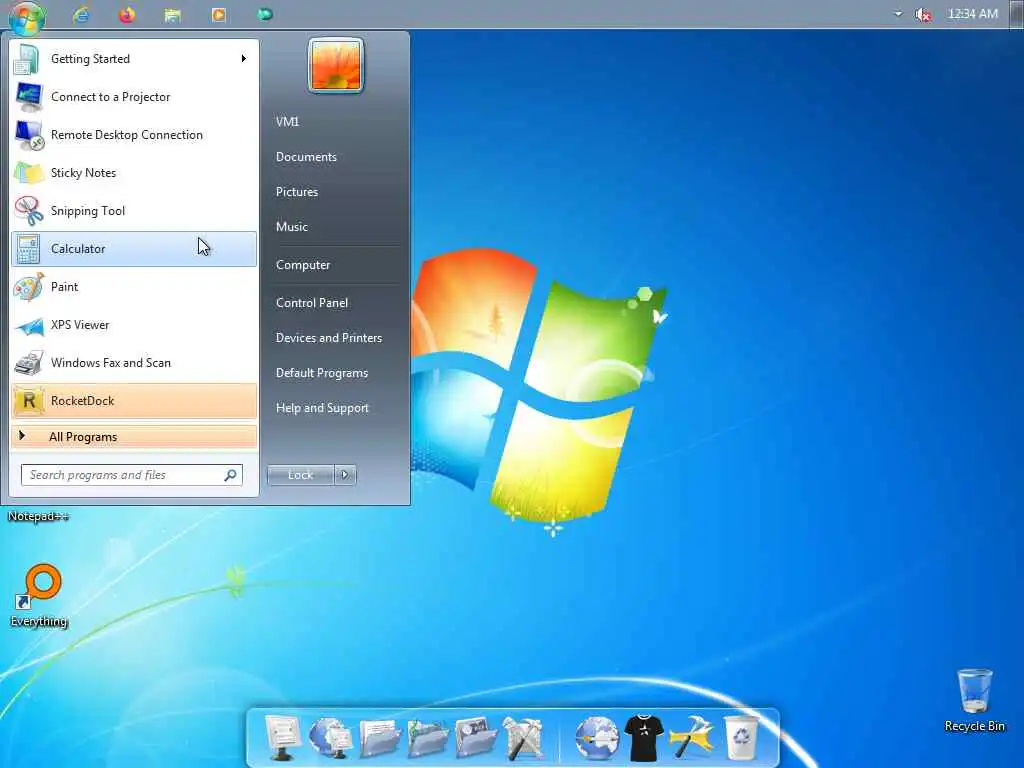Click the user account picture
Image resolution: width=1024 pixels, height=768 pixels.
tap(336, 65)
